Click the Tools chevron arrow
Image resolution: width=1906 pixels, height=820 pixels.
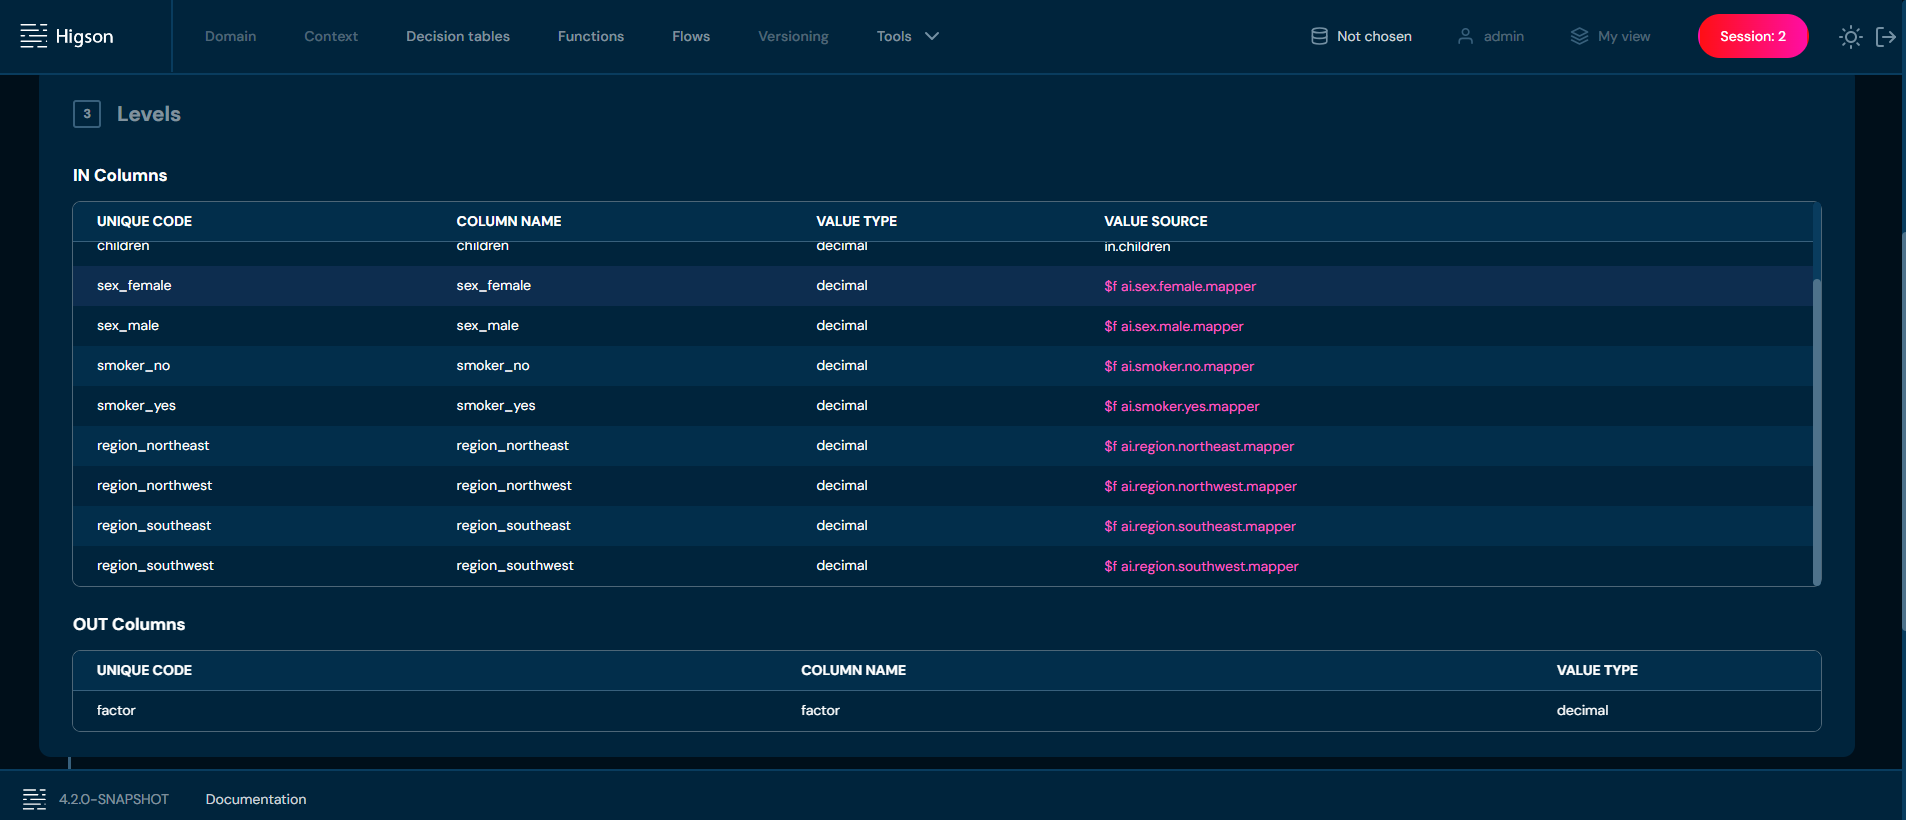[932, 36]
